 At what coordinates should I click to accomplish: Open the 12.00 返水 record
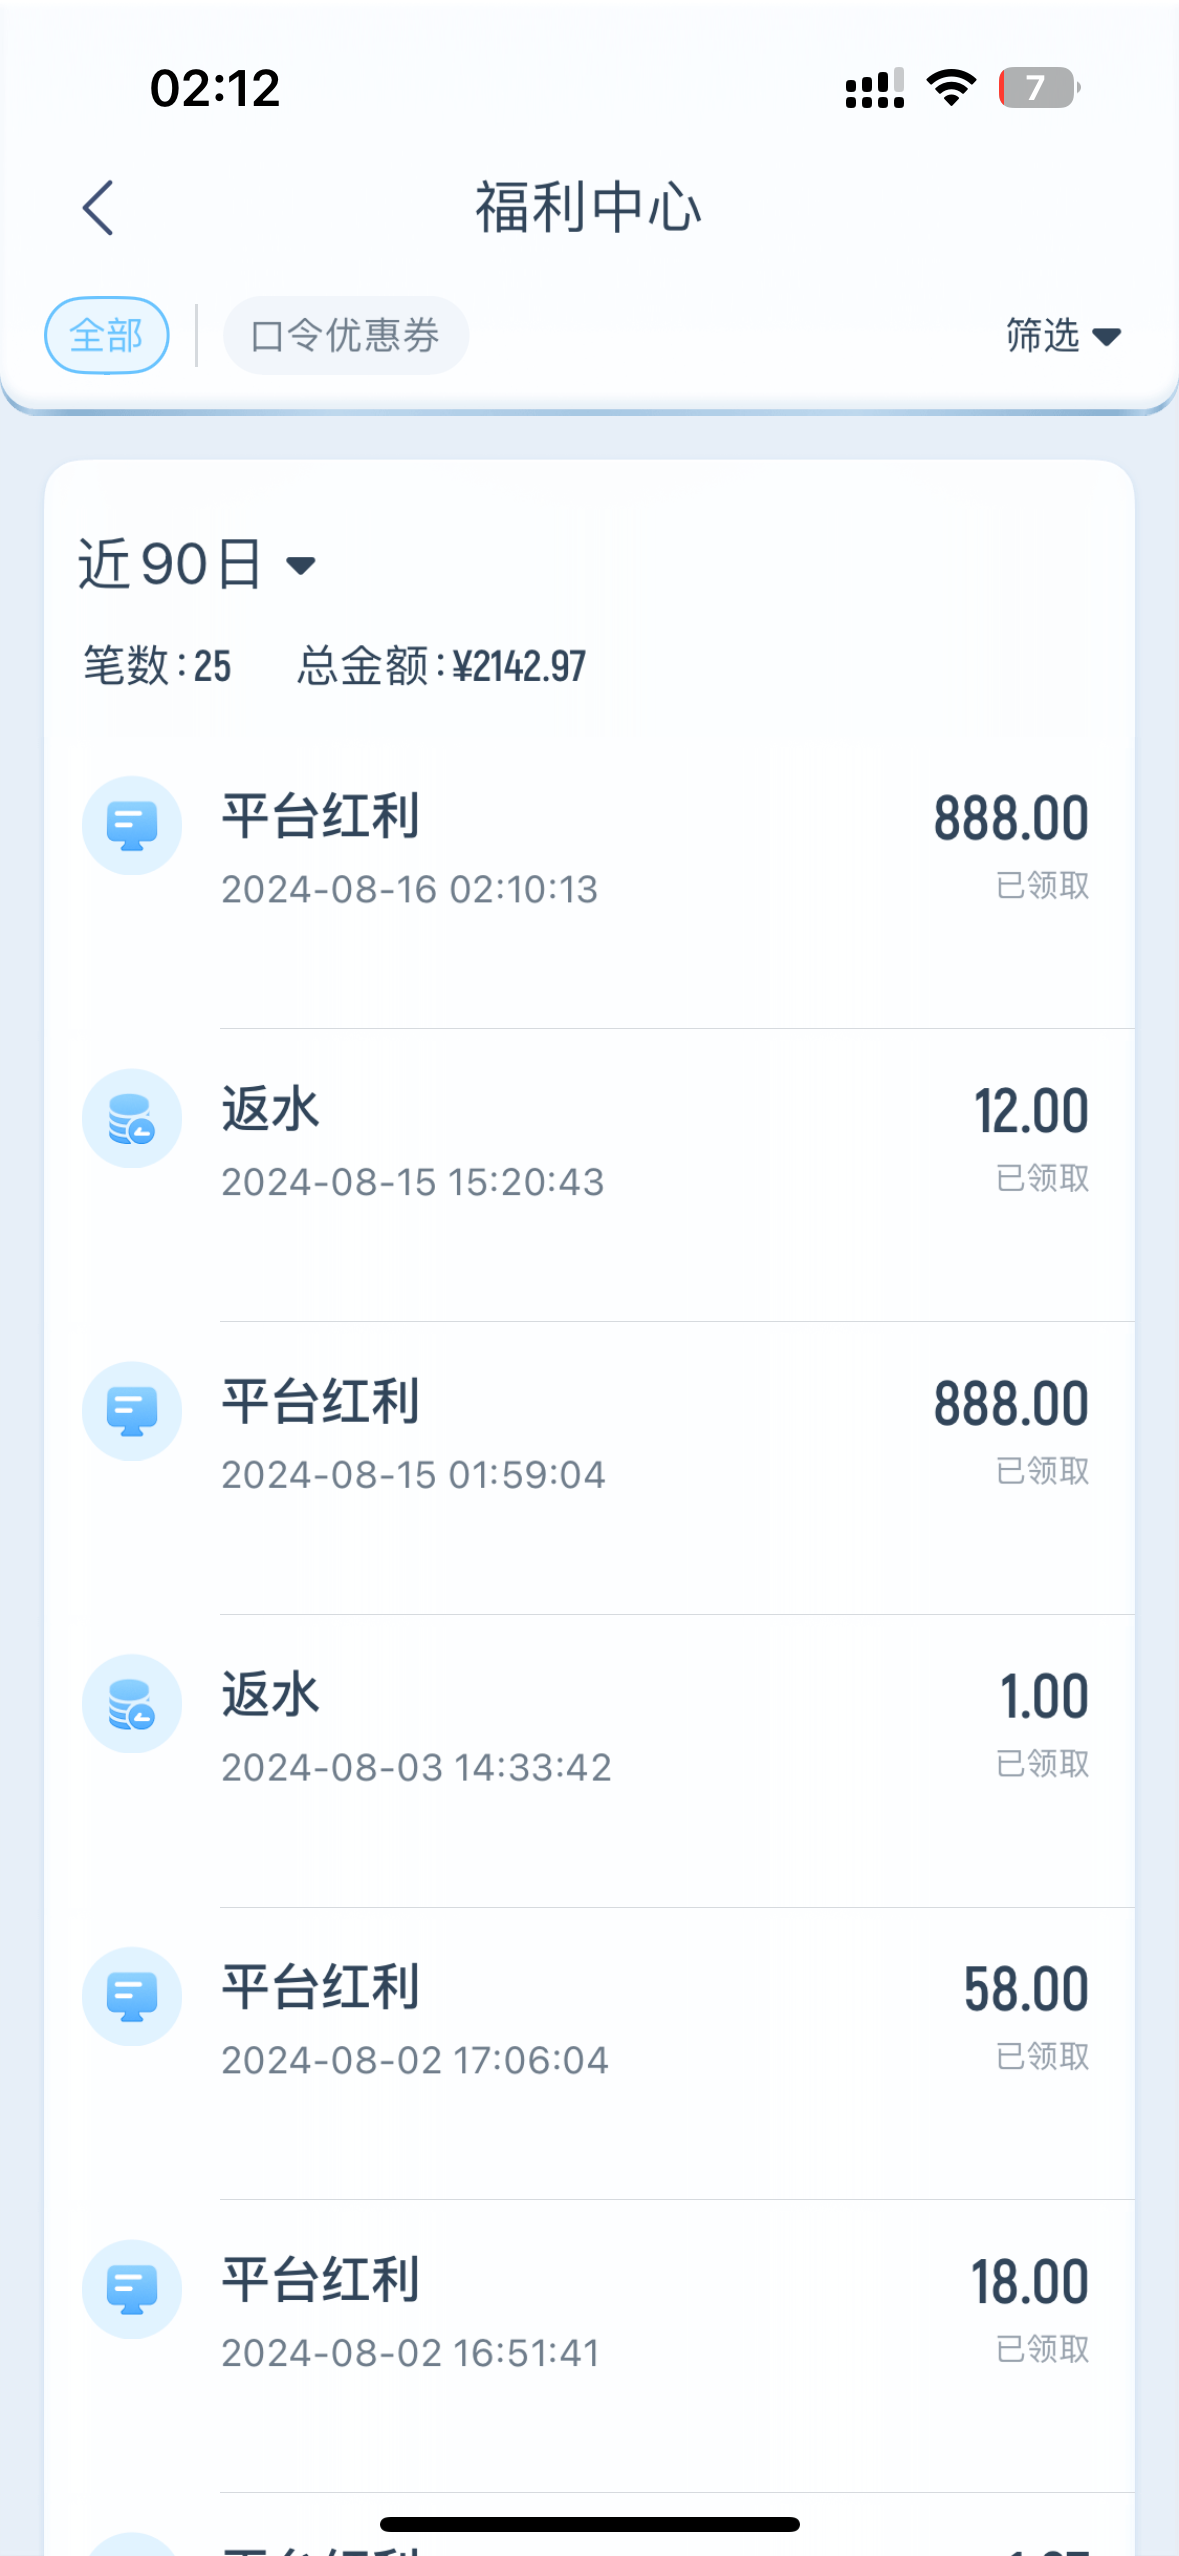pos(1030,1112)
